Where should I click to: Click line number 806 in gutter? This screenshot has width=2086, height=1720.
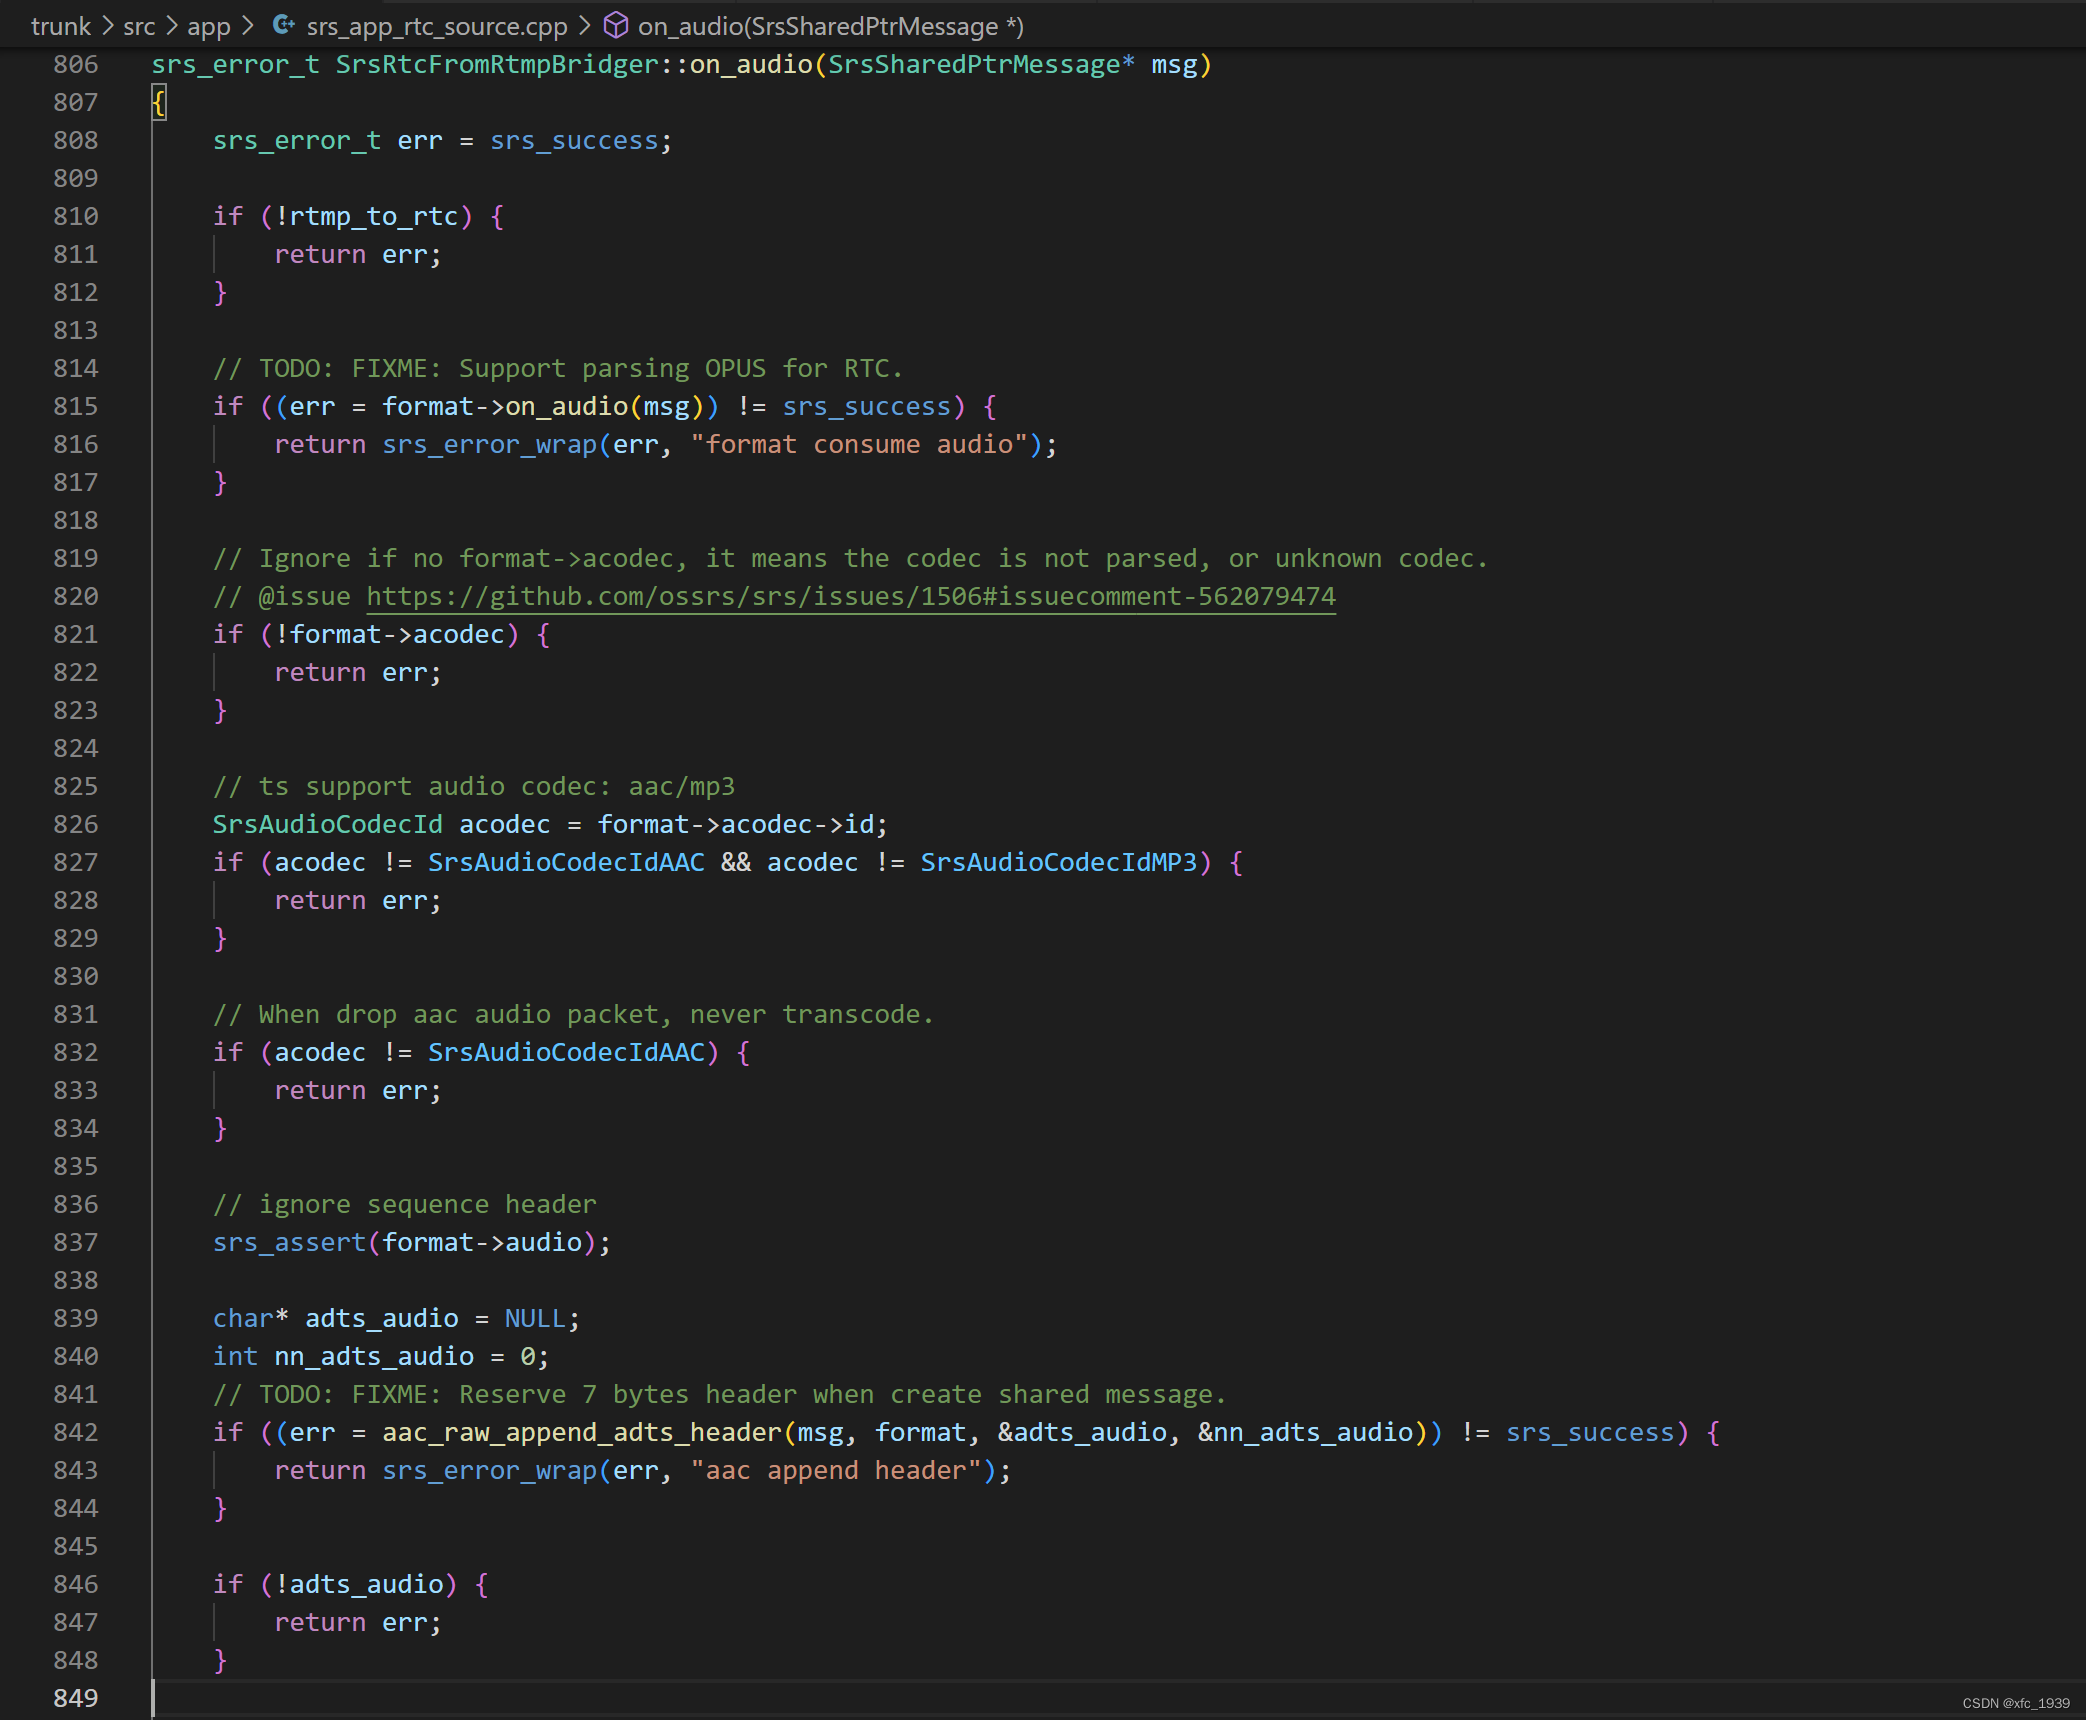click(x=76, y=64)
